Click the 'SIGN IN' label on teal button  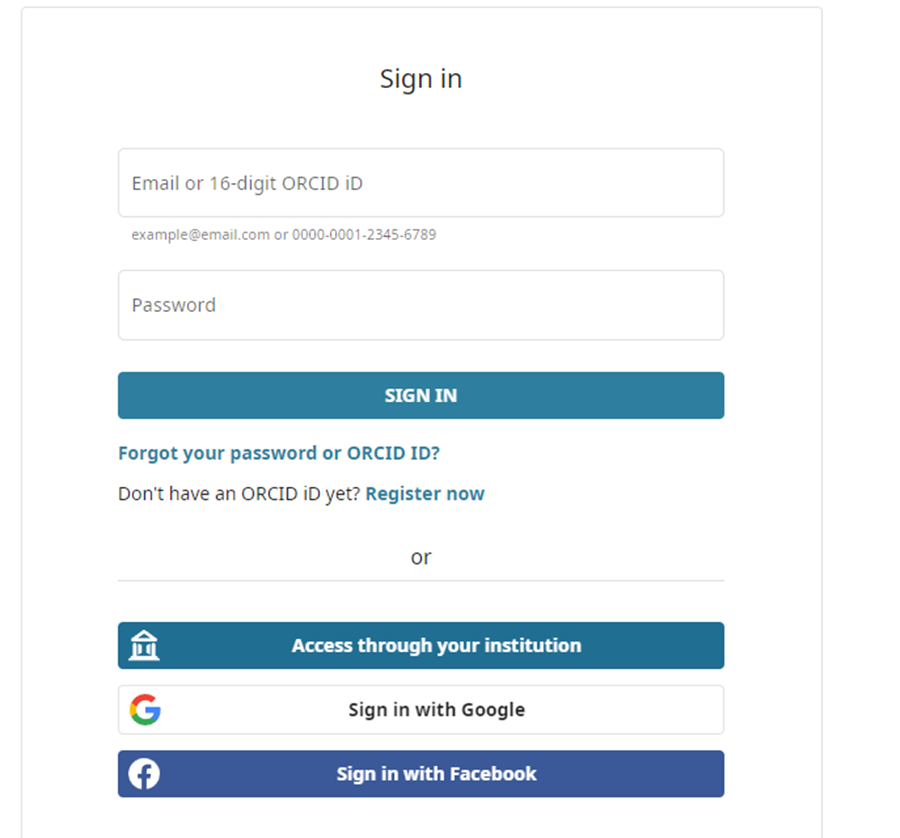tap(421, 396)
